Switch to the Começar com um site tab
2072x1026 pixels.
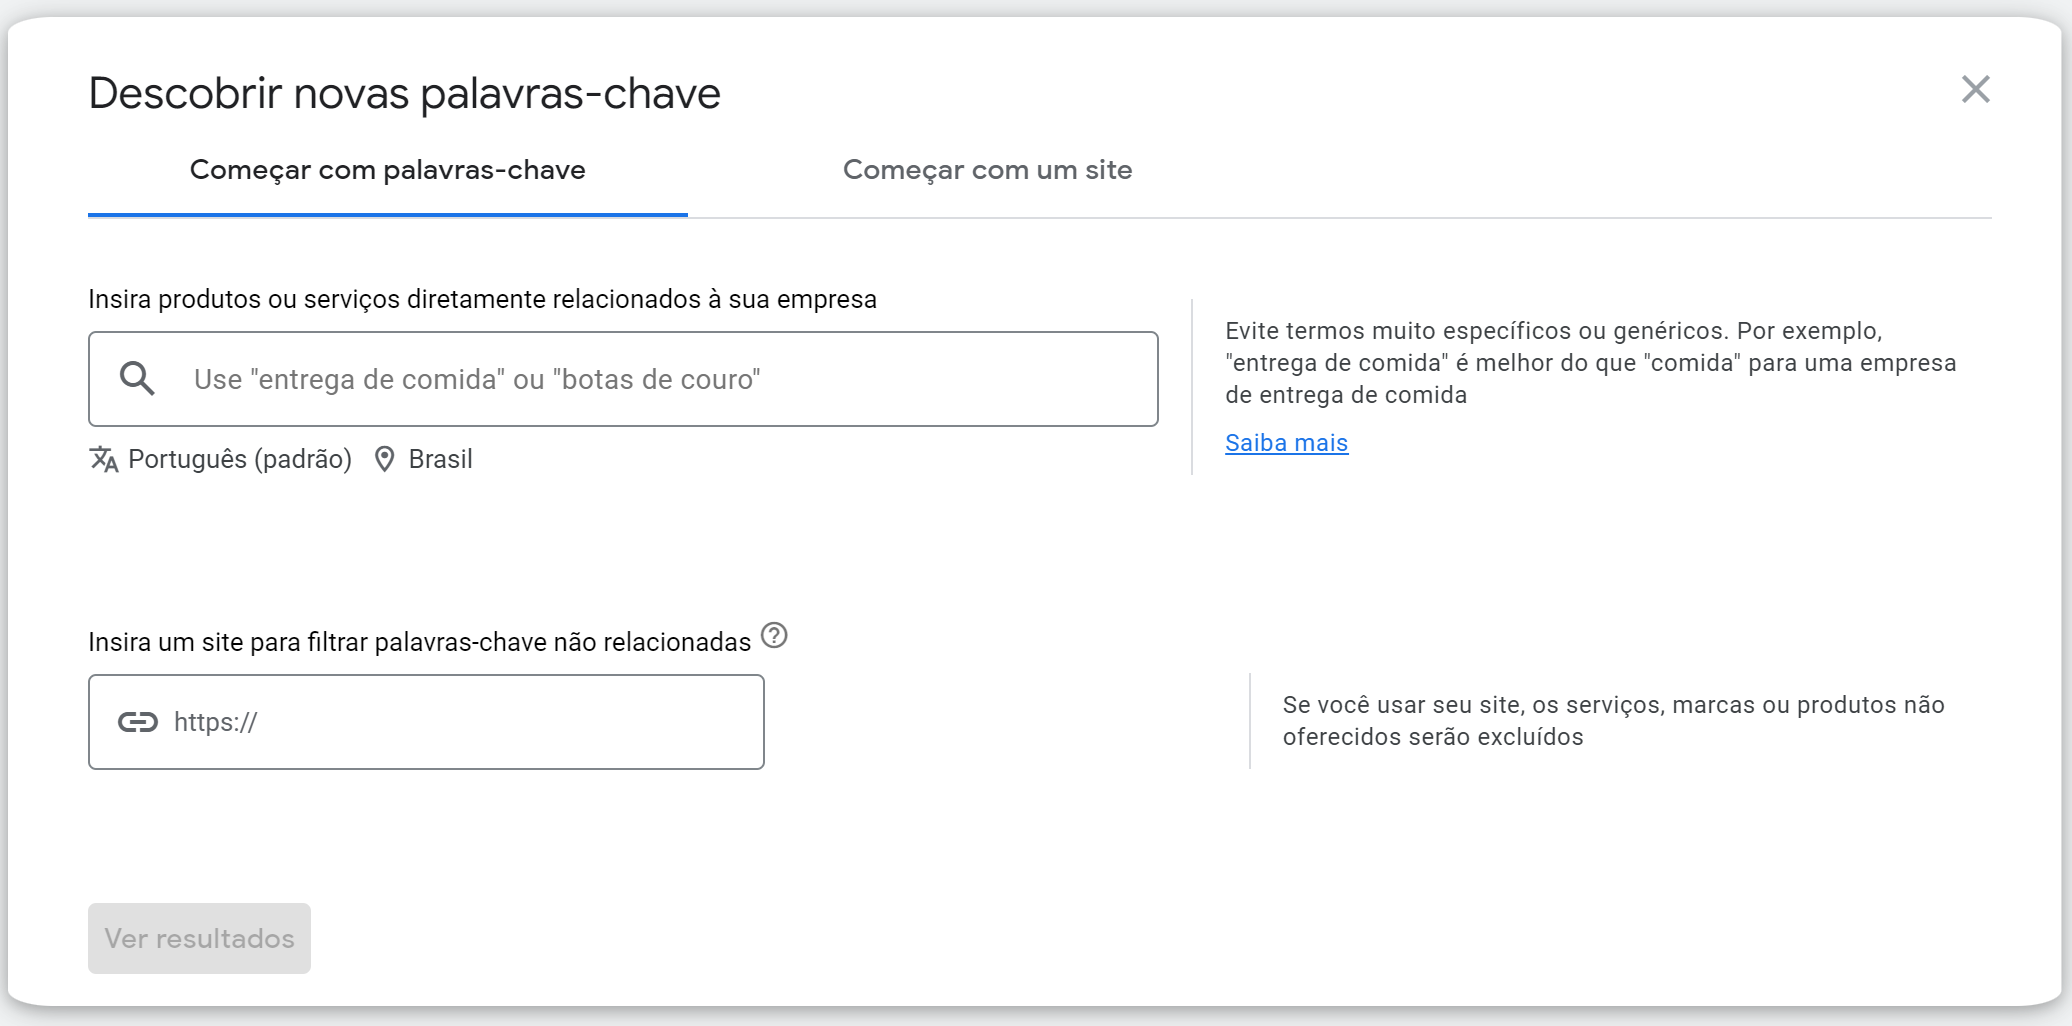pos(987,170)
